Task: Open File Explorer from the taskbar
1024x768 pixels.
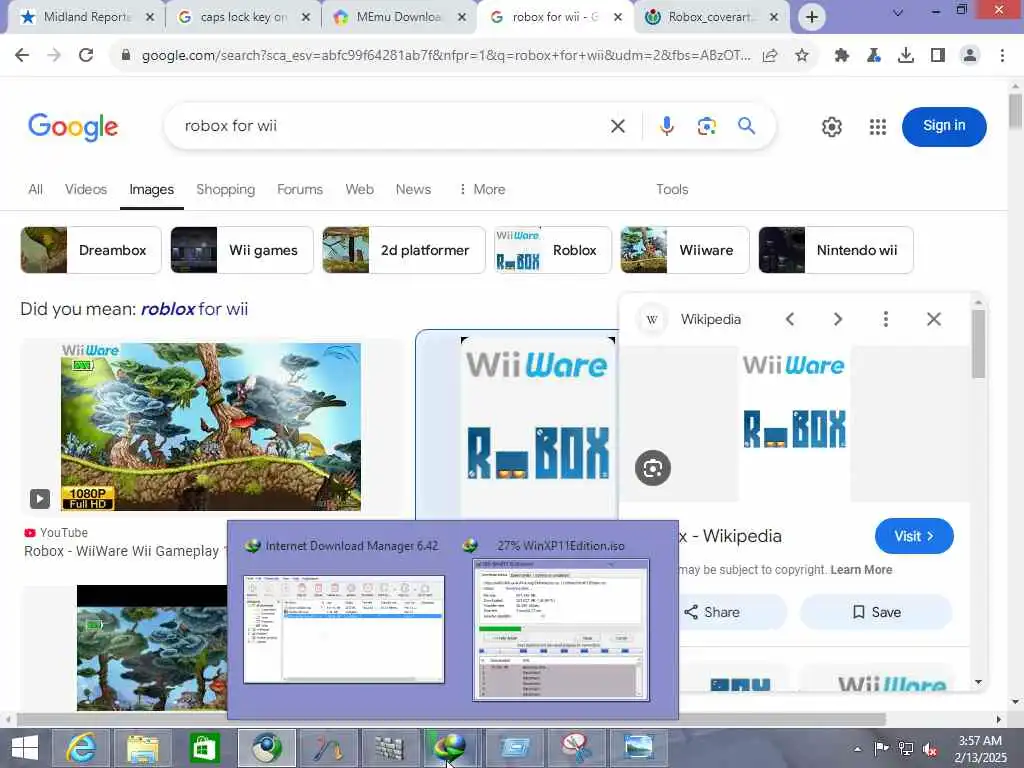Action: pos(142,748)
